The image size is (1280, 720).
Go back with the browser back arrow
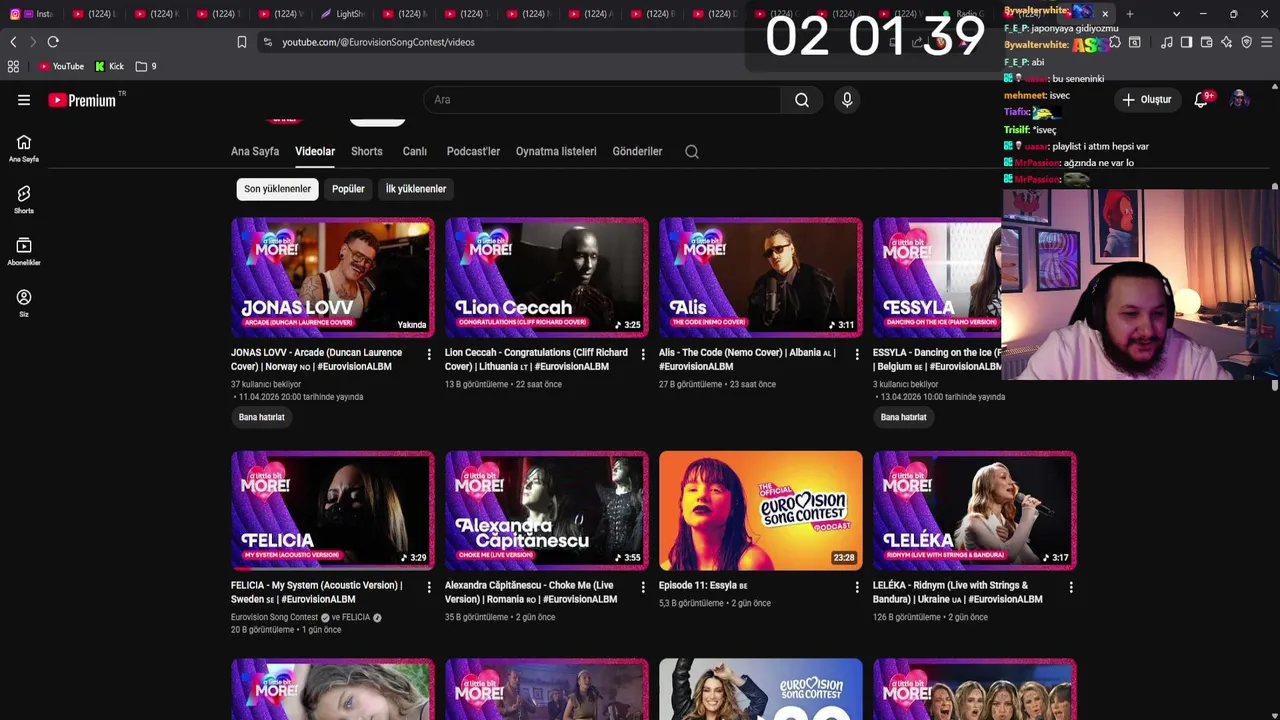[x=13, y=42]
